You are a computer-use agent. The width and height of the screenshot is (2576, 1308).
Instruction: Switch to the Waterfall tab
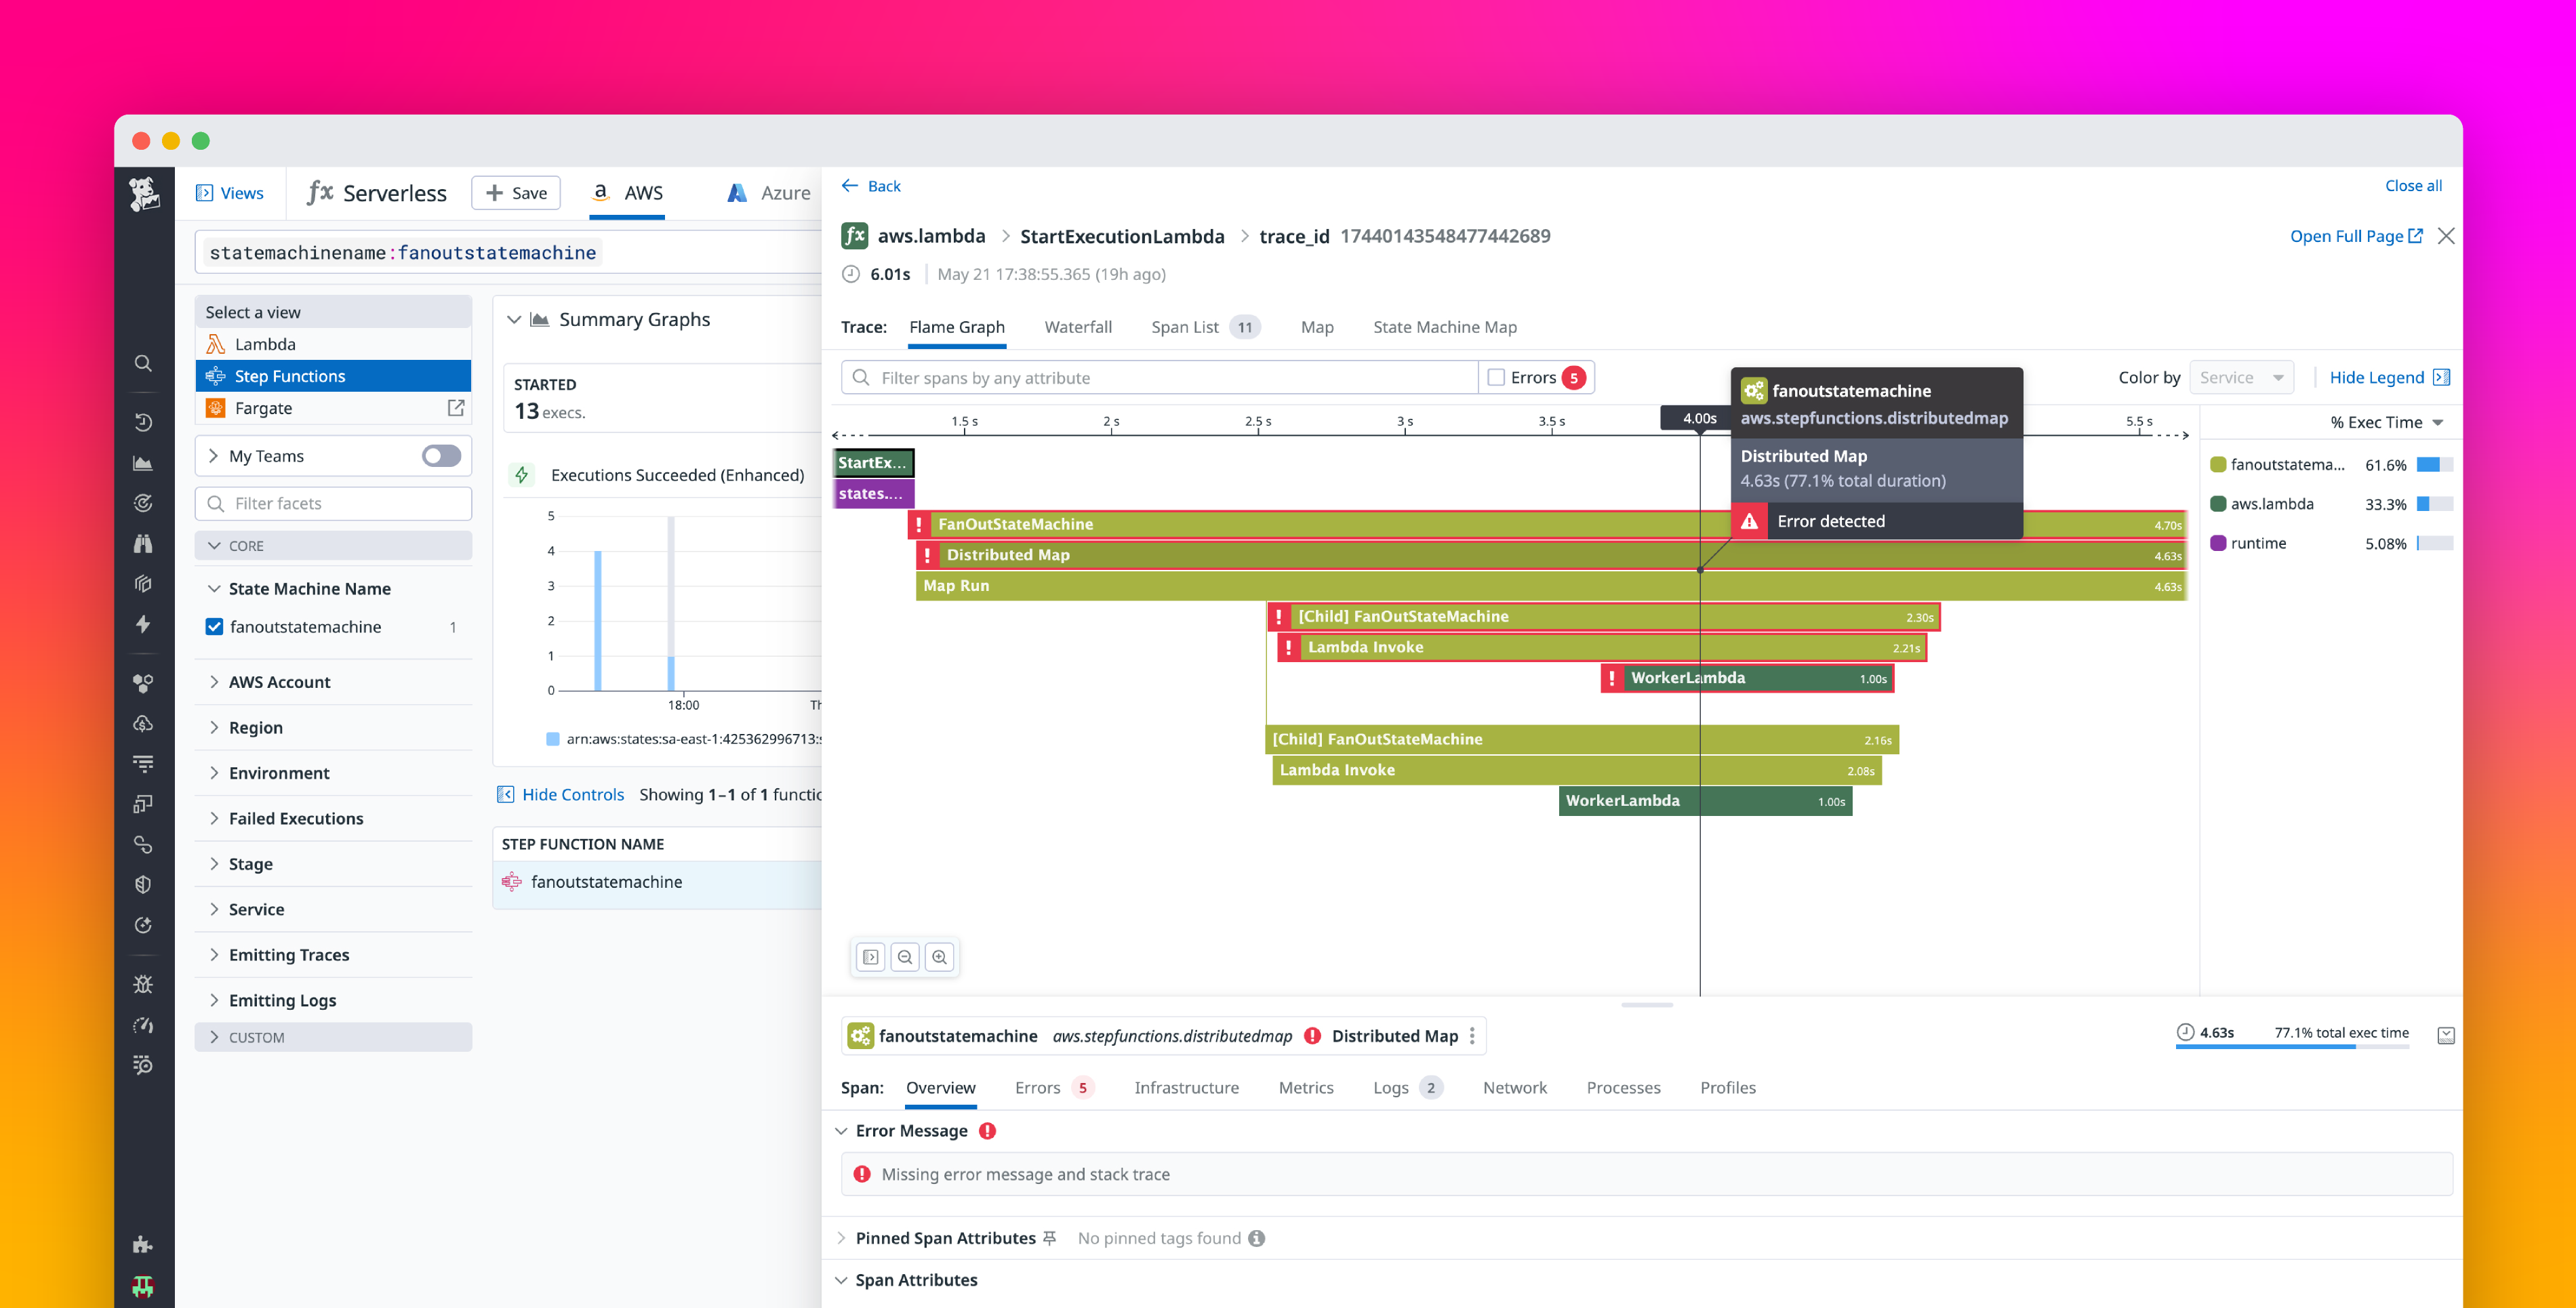click(x=1078, y=327)
